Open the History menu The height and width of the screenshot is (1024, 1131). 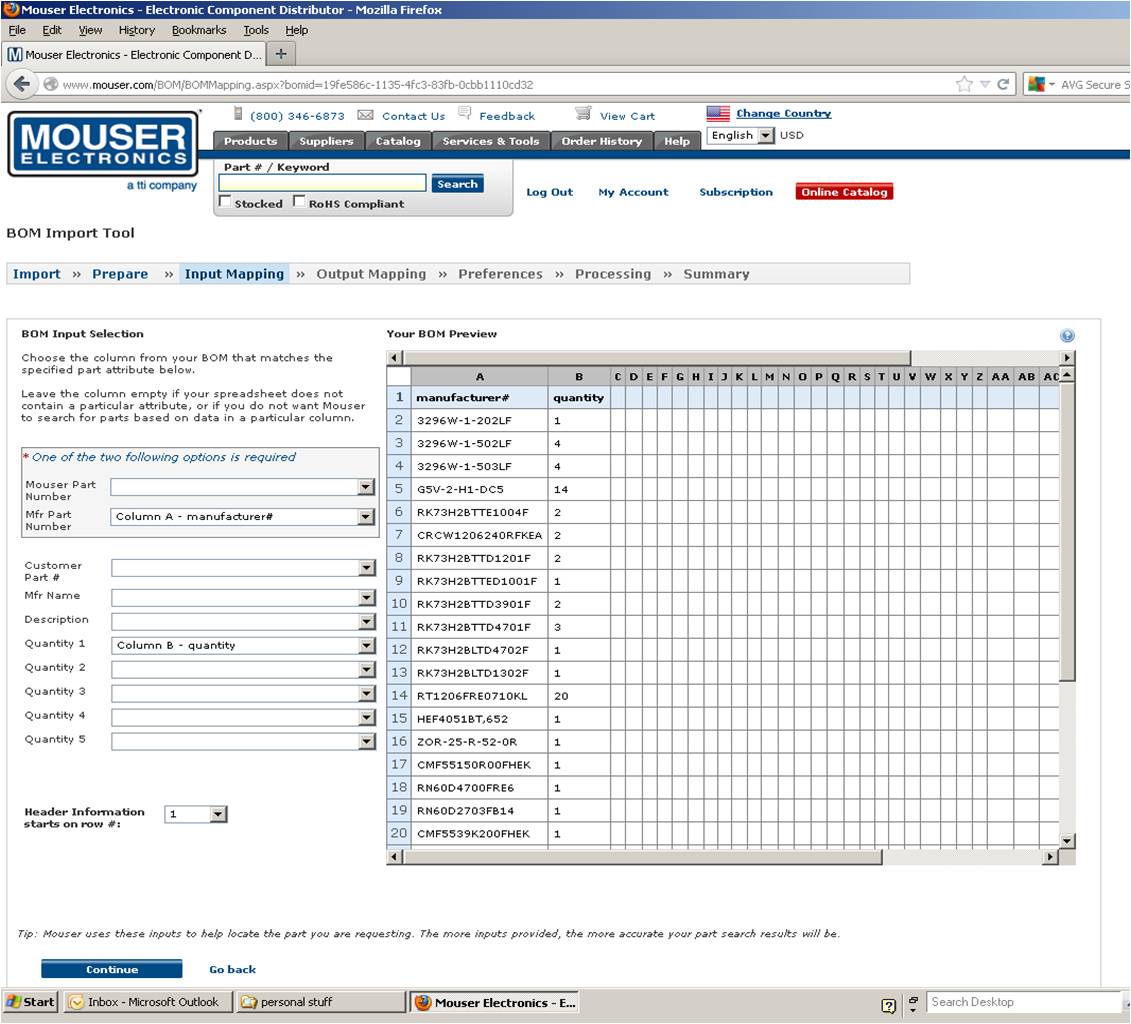point(137,30)
